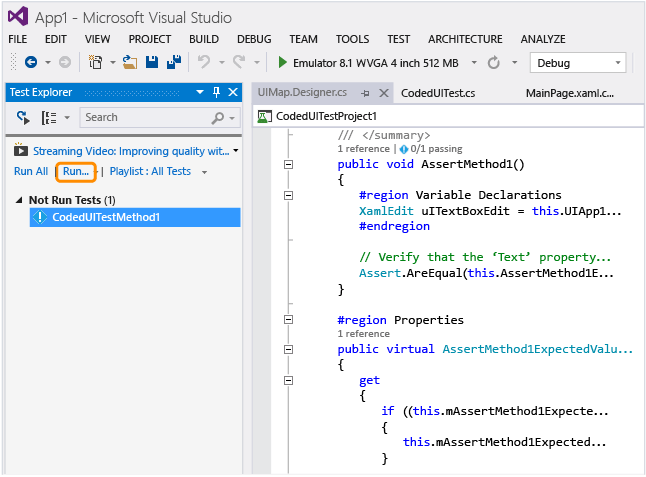Click the Redo arrow icon

(239, 63)
